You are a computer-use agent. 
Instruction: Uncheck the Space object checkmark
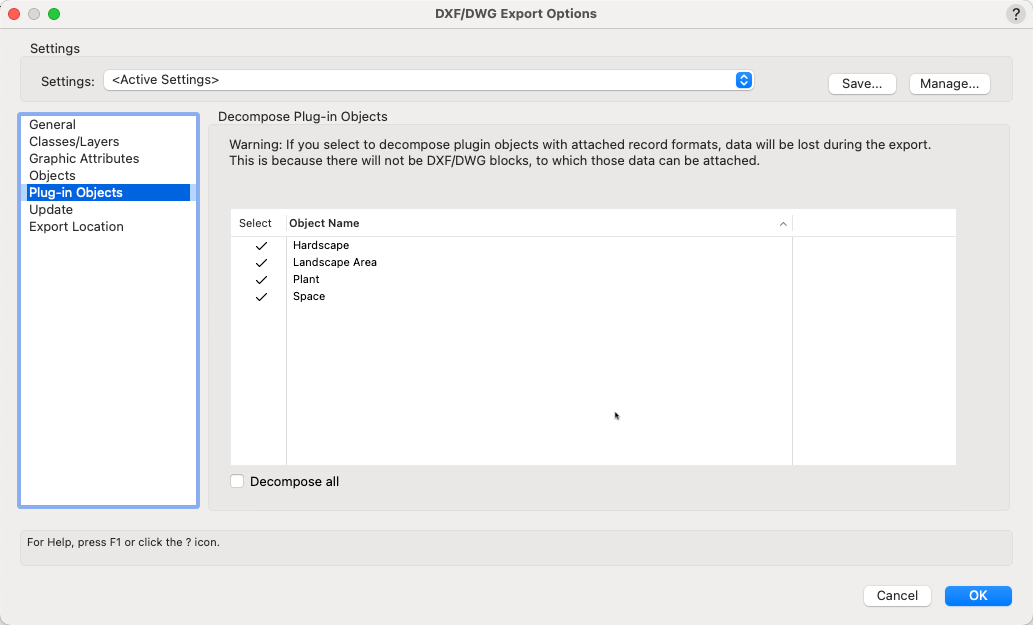pos(261,296)
